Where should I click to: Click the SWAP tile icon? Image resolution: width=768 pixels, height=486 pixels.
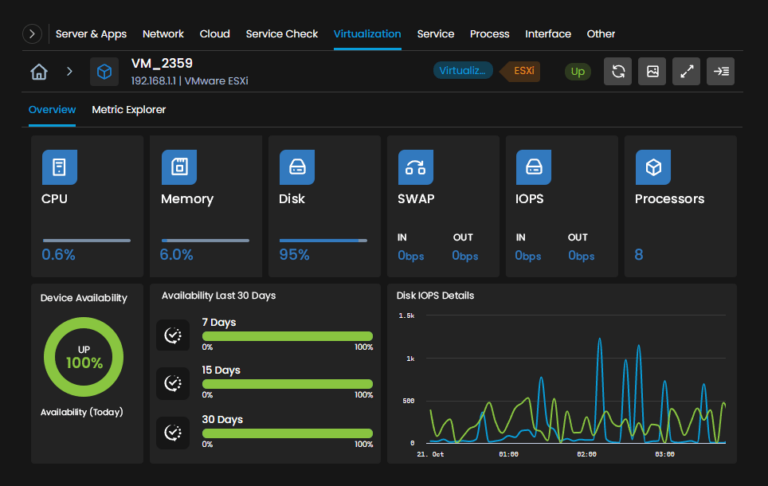point(415,167)
